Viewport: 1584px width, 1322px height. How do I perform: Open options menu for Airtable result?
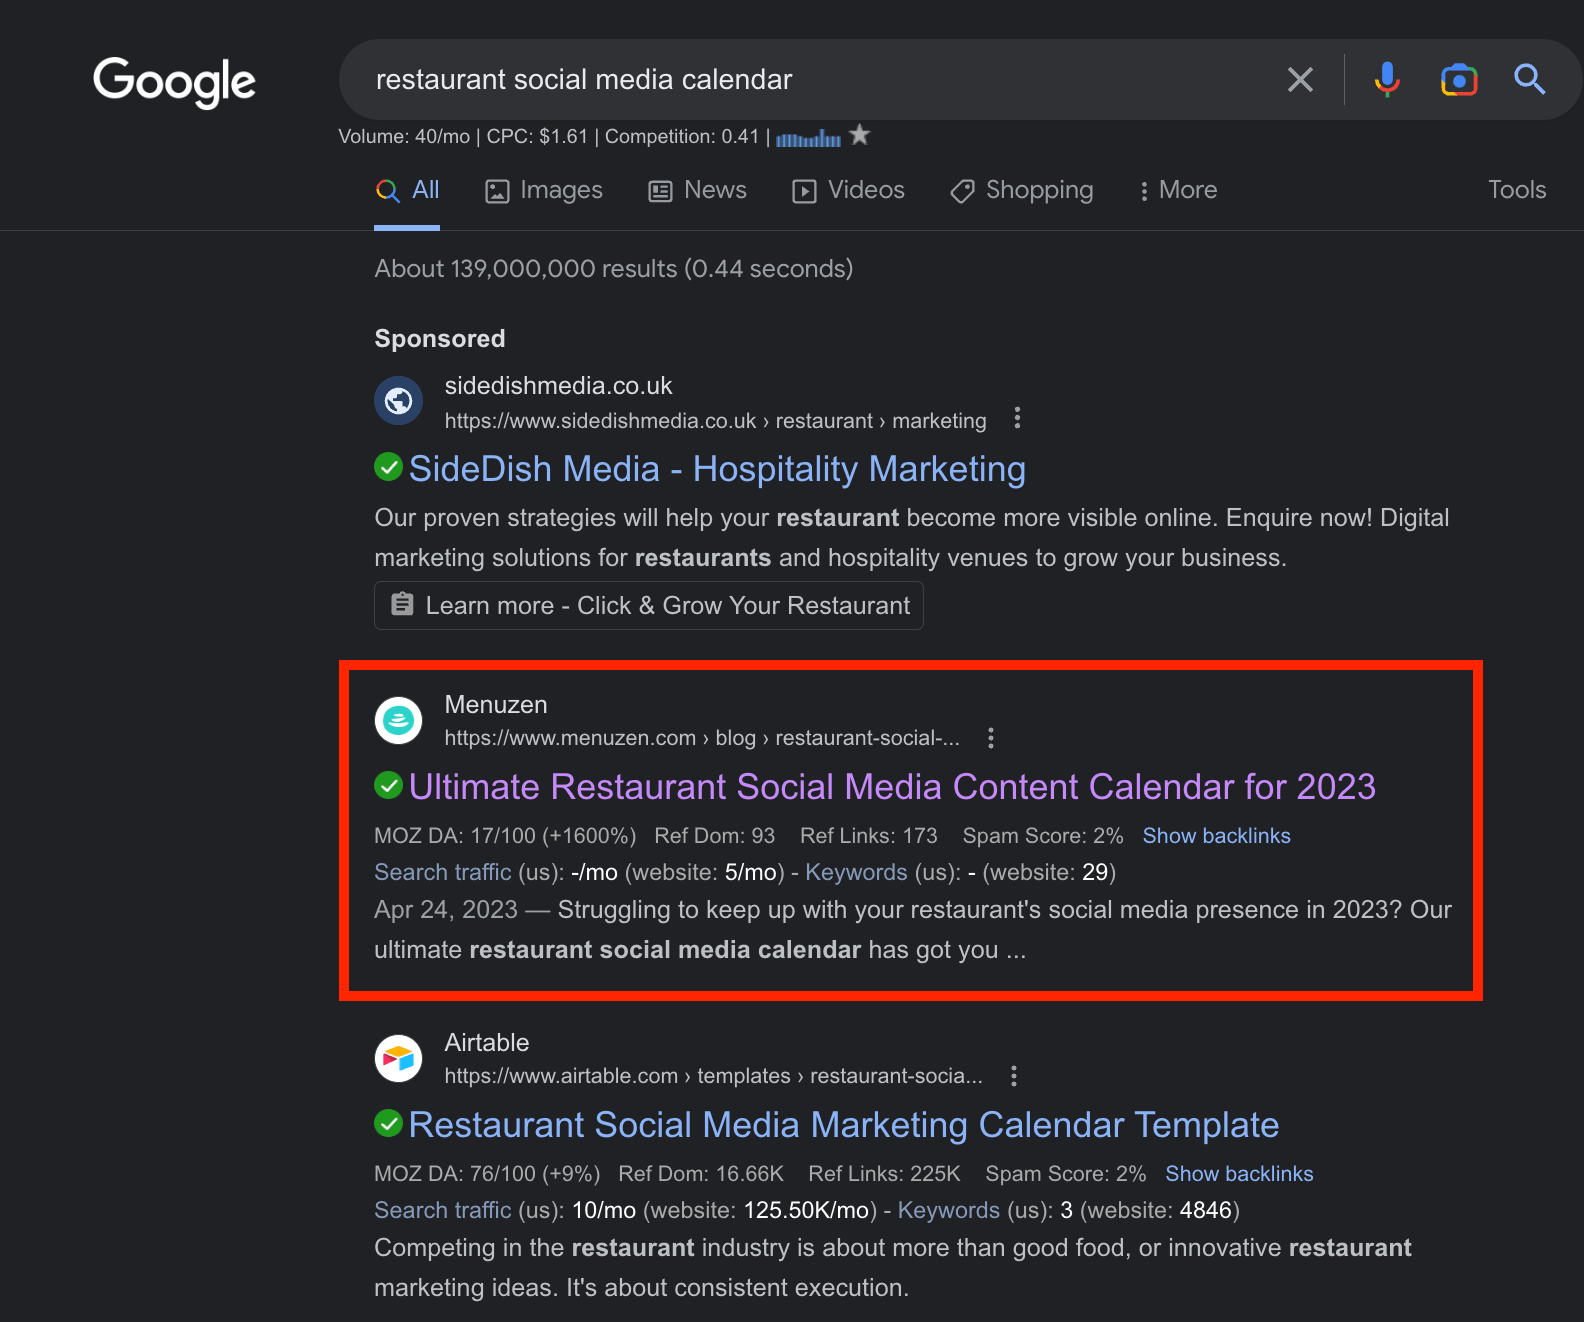[1014, 1076]
